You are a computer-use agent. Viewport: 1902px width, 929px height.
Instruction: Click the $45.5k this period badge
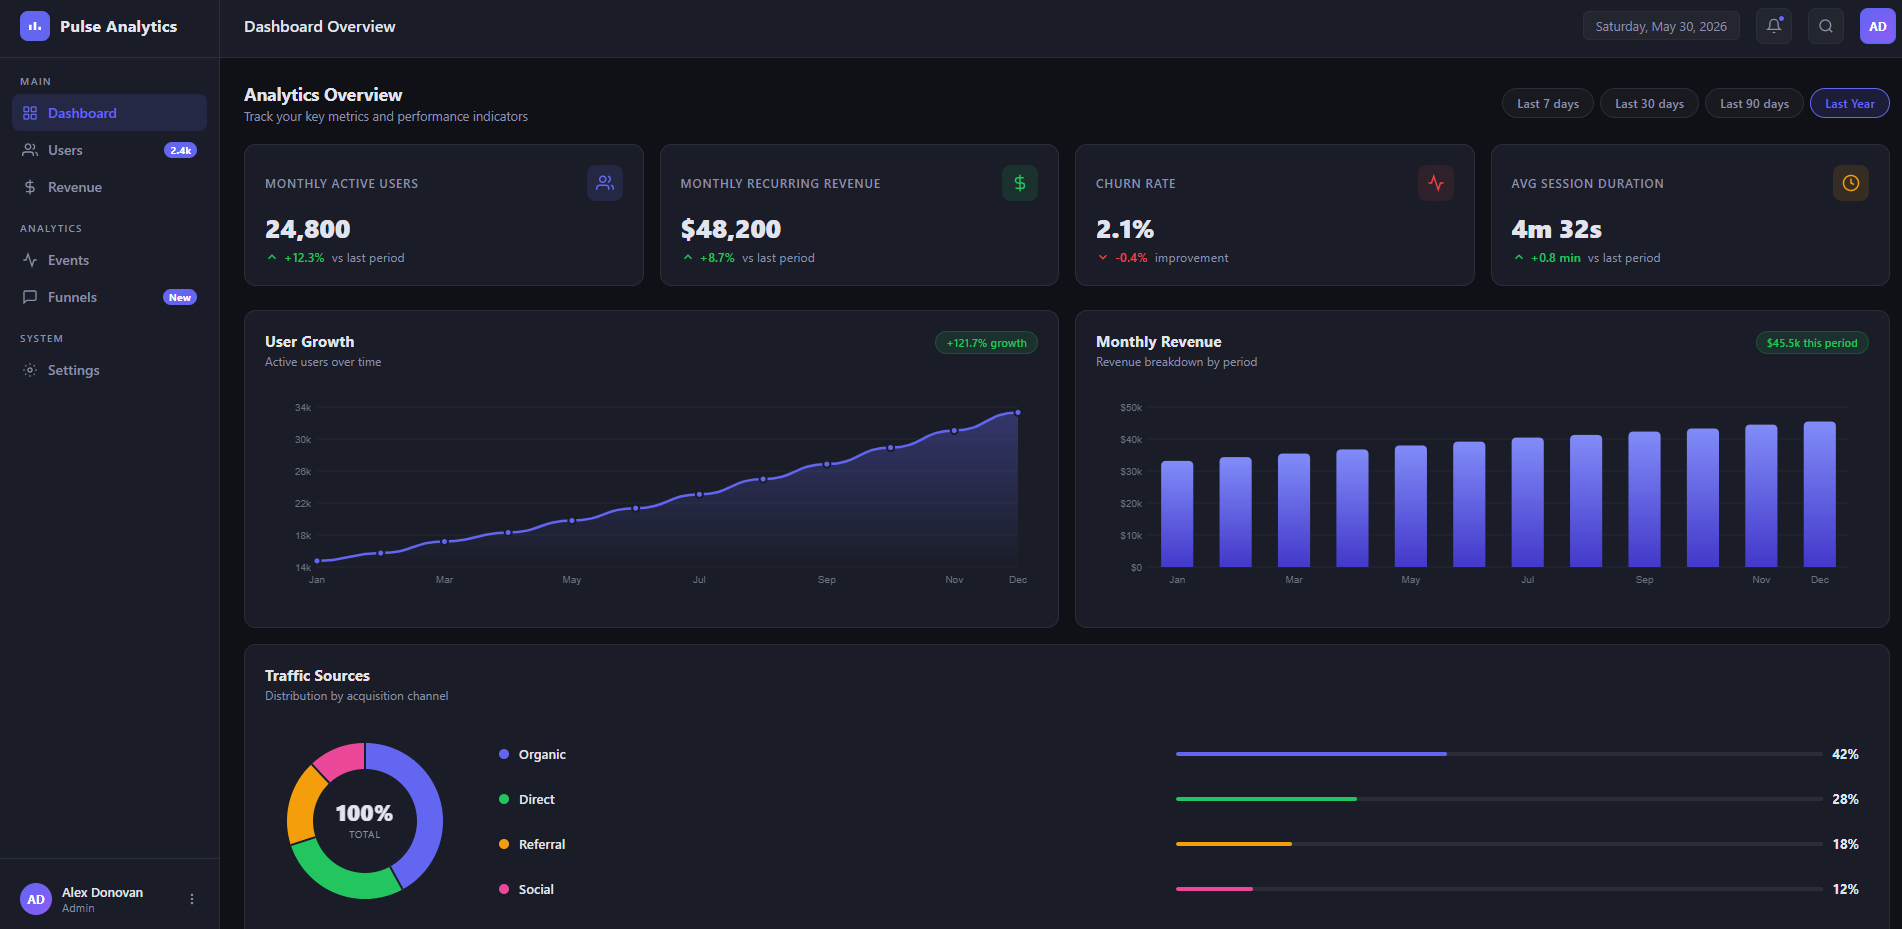1812,343
